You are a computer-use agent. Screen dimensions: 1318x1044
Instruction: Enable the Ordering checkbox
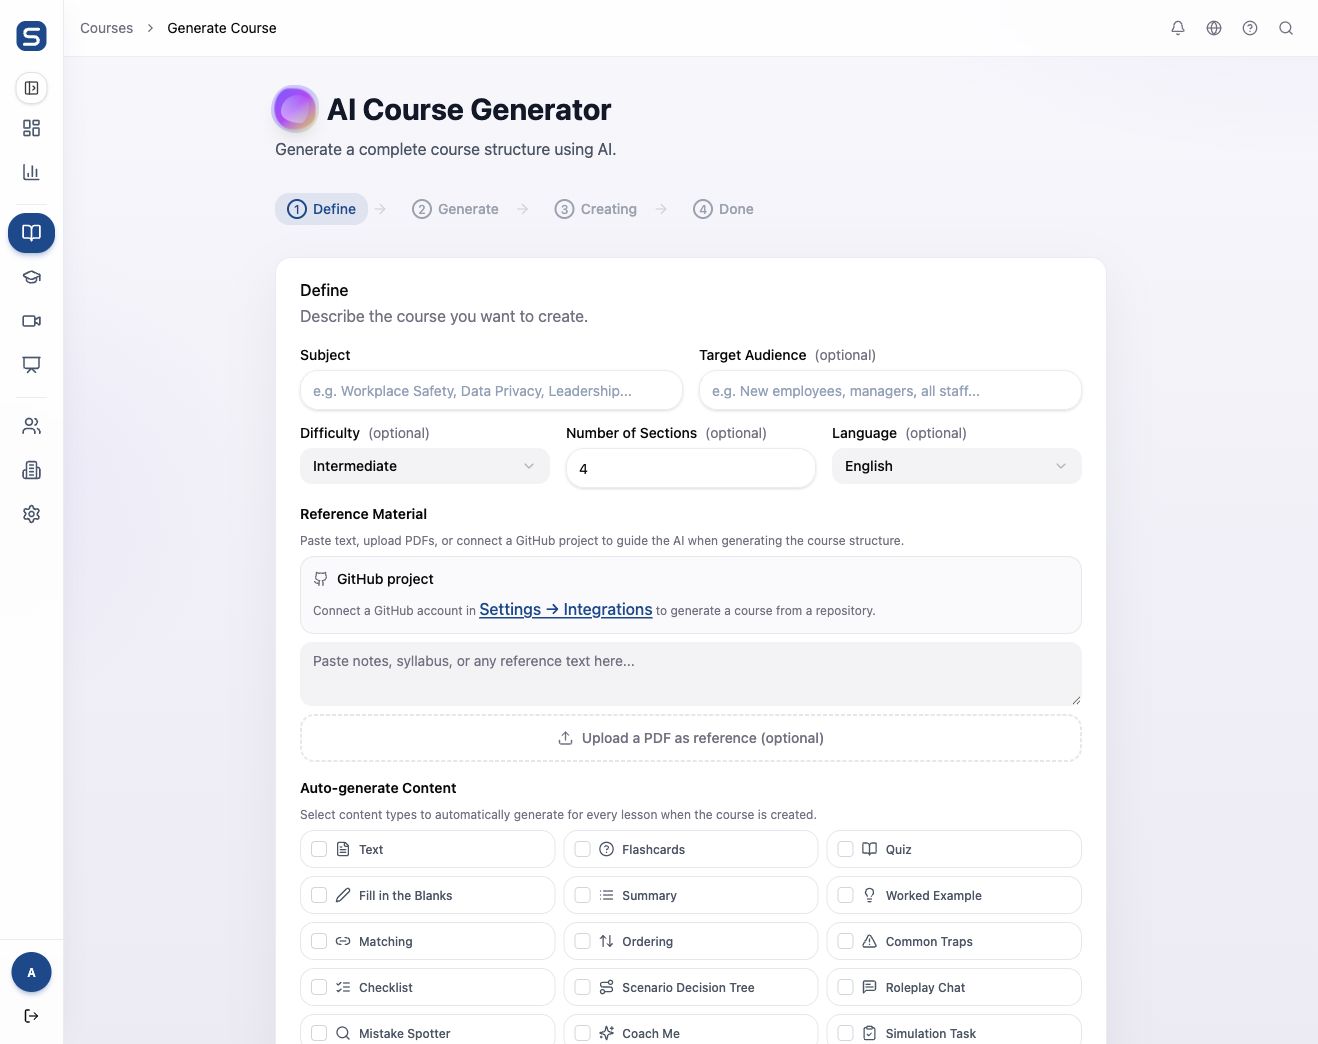tap(583, 941)
